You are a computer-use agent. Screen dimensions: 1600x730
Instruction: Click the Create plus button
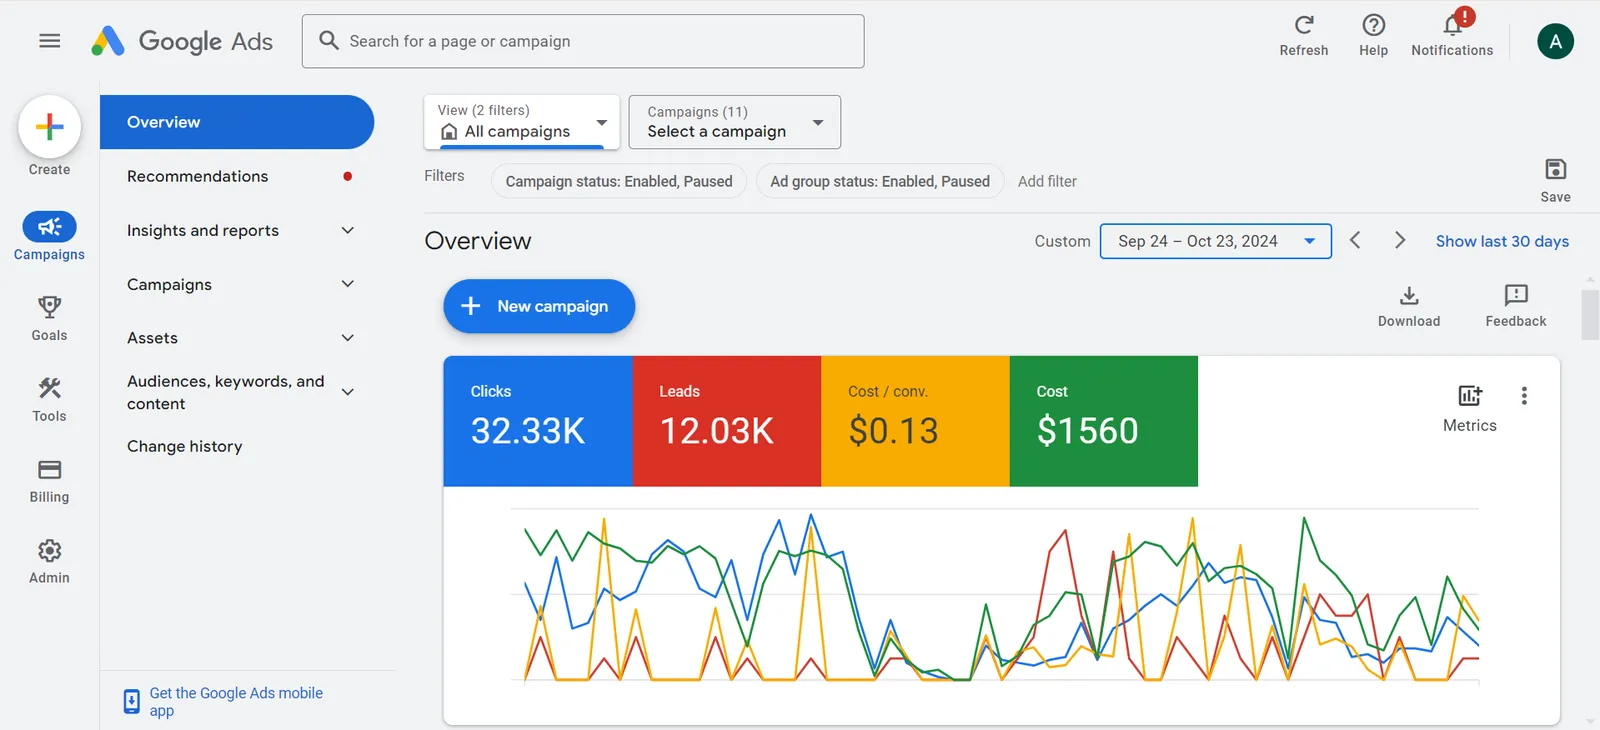coord(49,127)
